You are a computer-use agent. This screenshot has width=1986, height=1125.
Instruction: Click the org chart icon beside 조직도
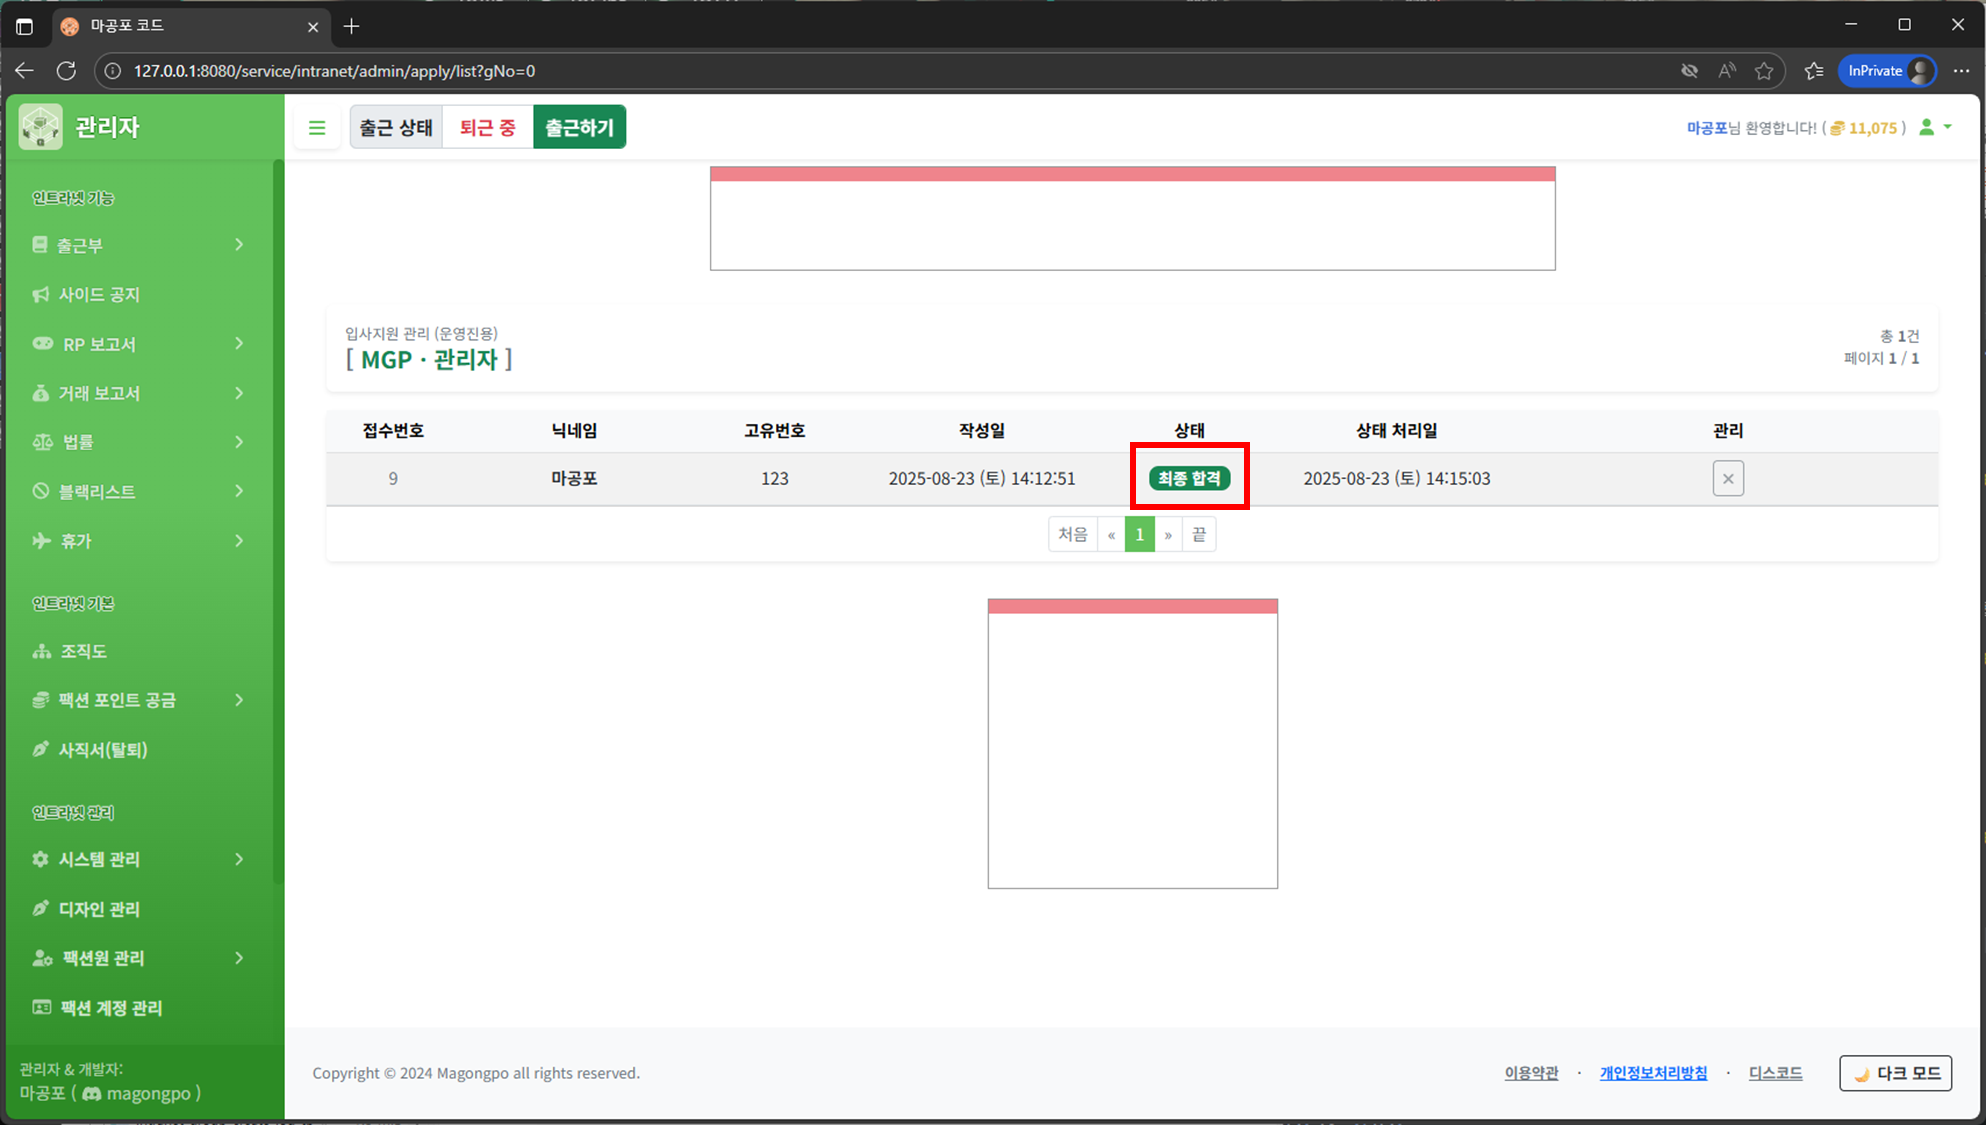41,651
